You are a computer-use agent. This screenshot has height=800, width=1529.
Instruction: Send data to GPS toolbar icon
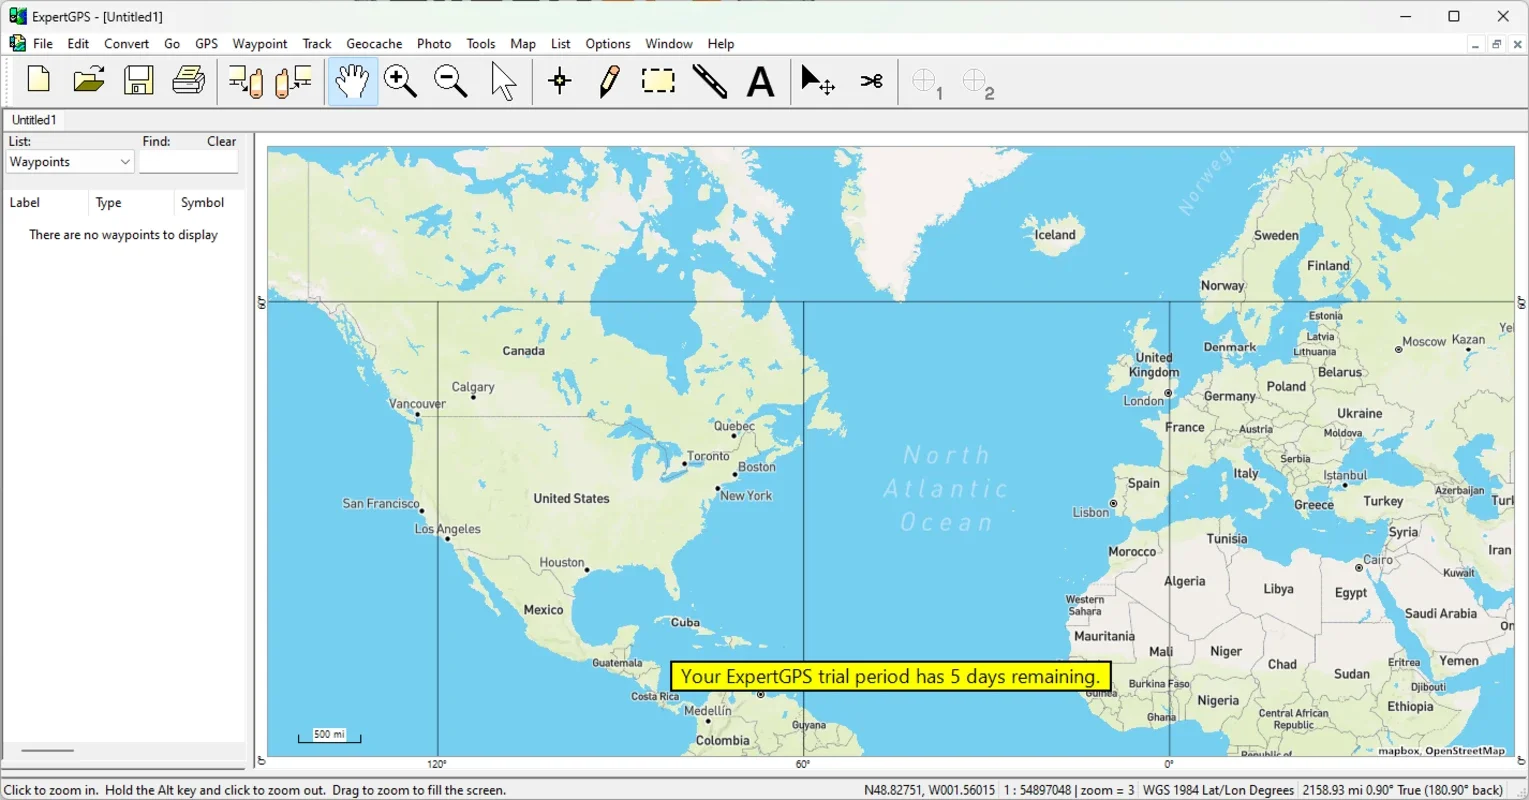point(245,82)
